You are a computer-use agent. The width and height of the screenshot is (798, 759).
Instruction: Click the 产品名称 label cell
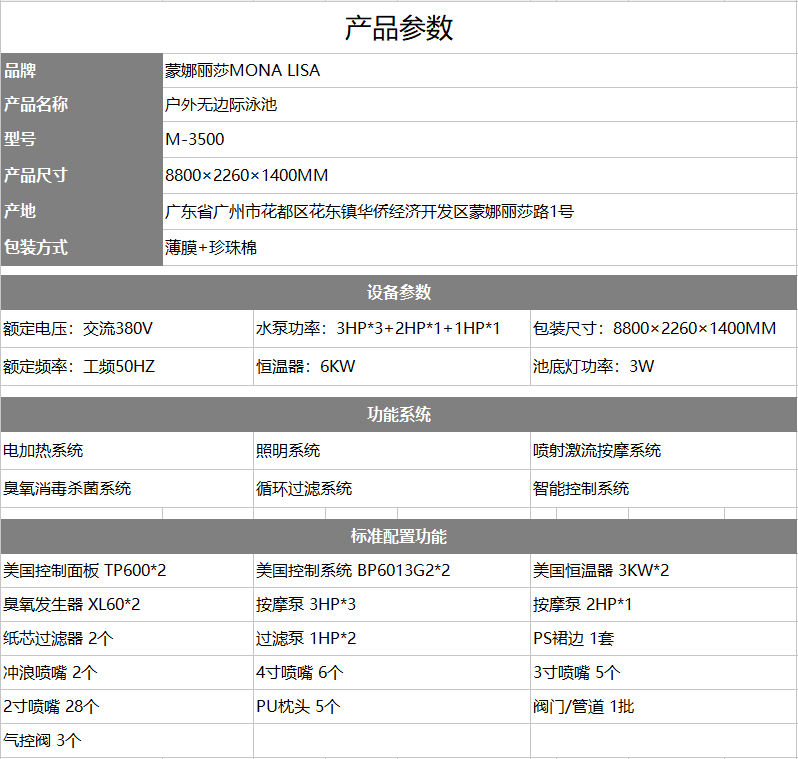point(36,105)
